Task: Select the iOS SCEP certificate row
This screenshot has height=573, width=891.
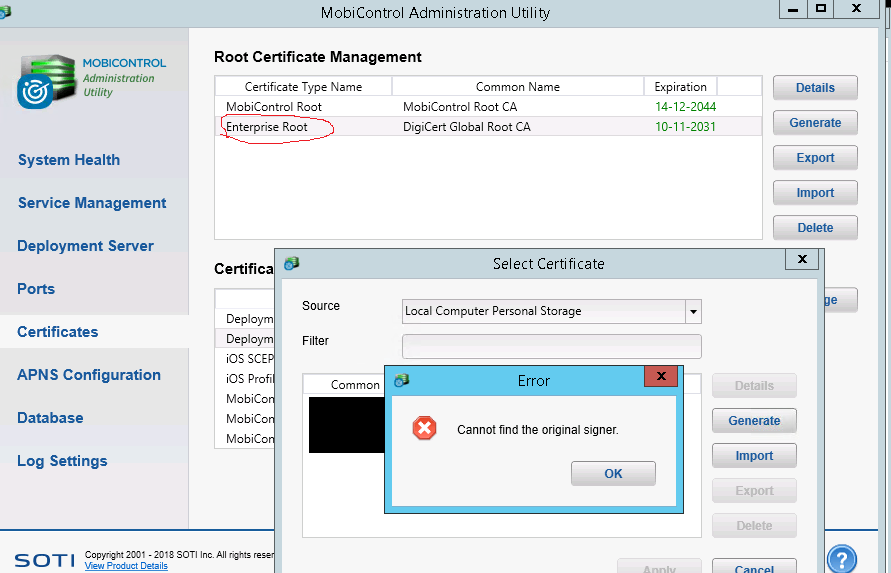Action: pyautogui.click(x=245, y=359)
